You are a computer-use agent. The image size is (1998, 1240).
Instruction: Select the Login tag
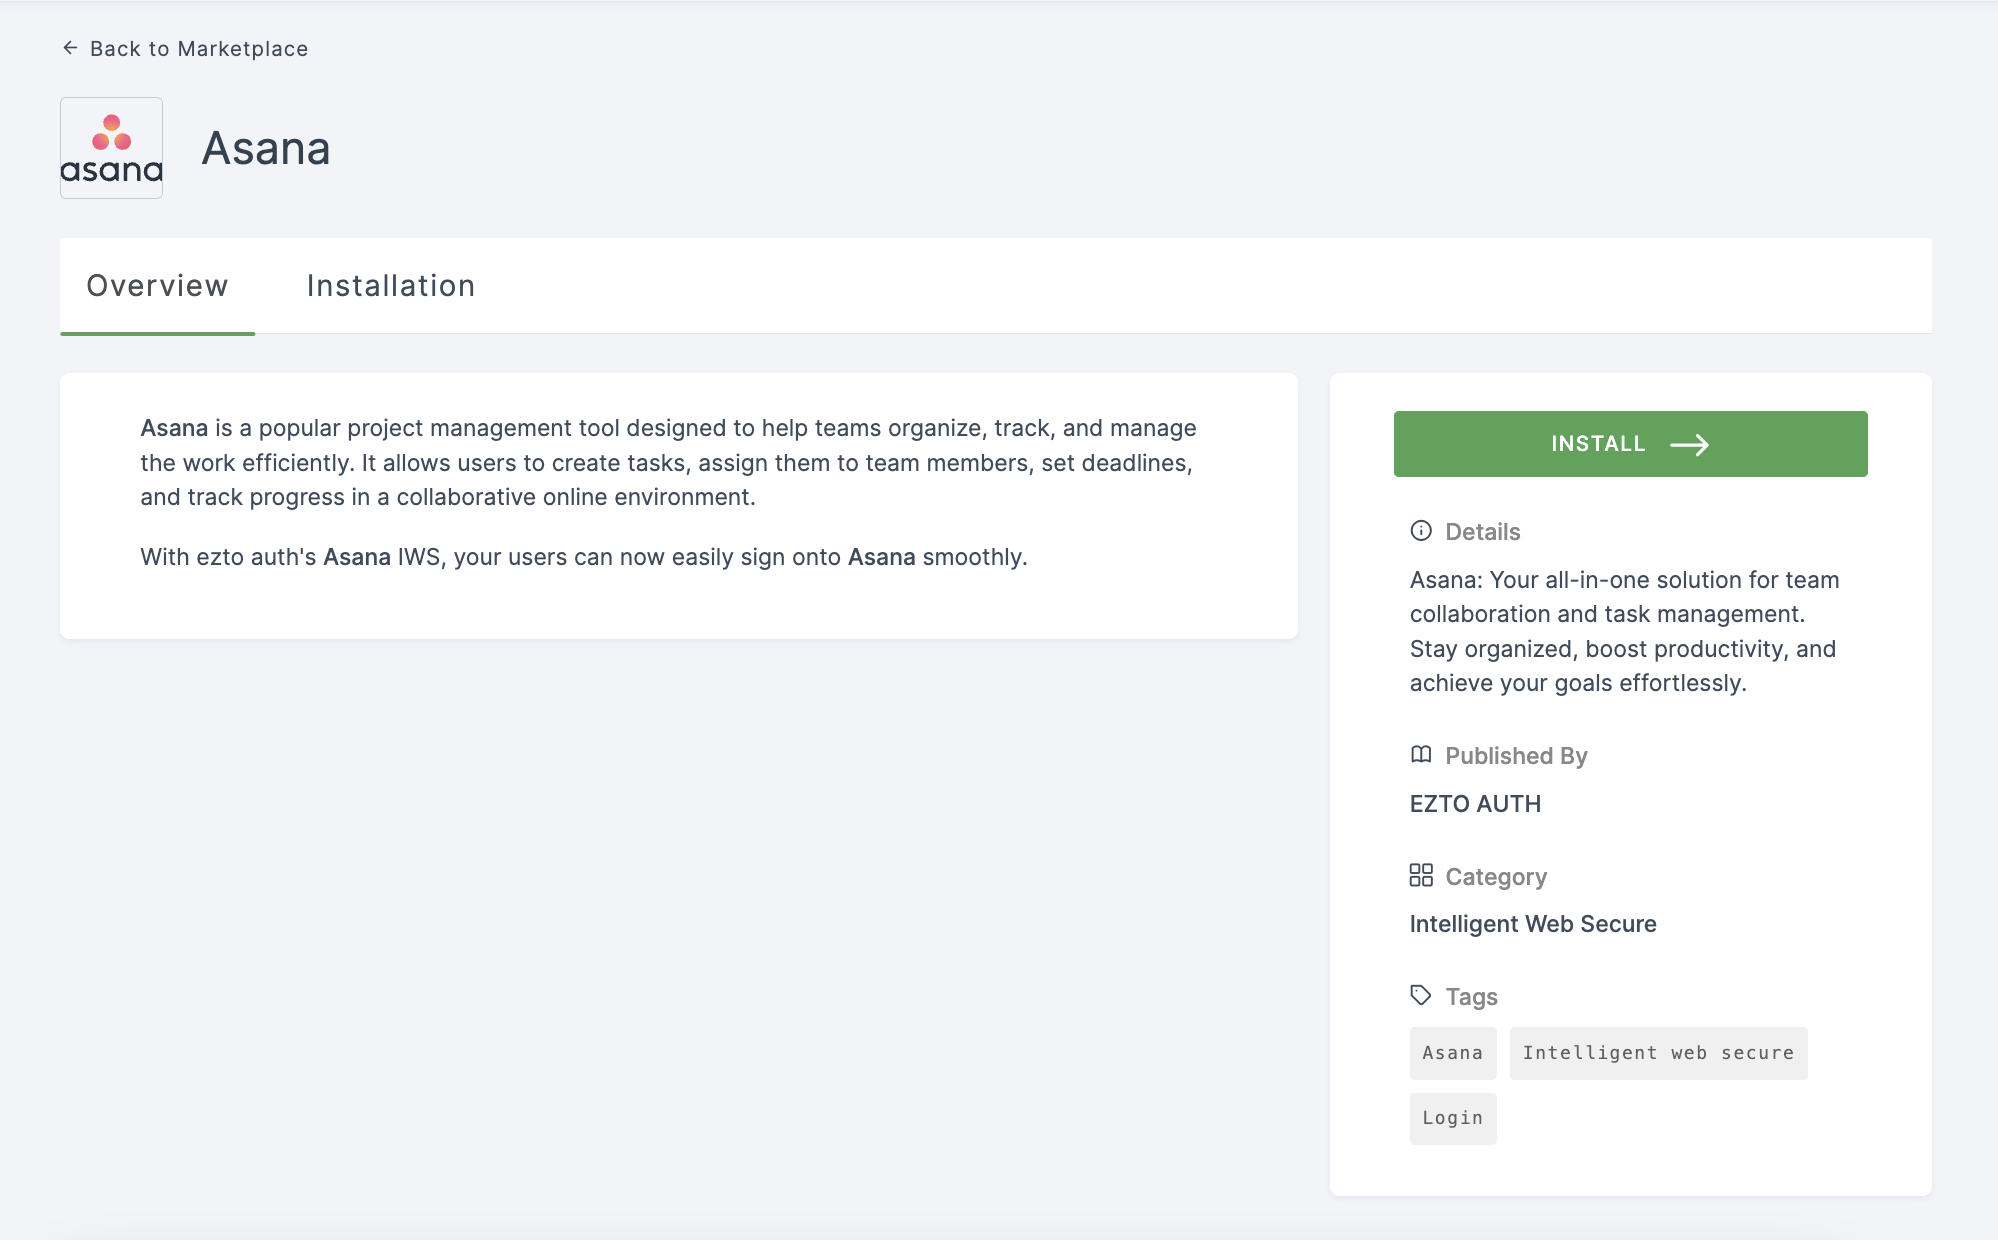click(1453, 1118)
